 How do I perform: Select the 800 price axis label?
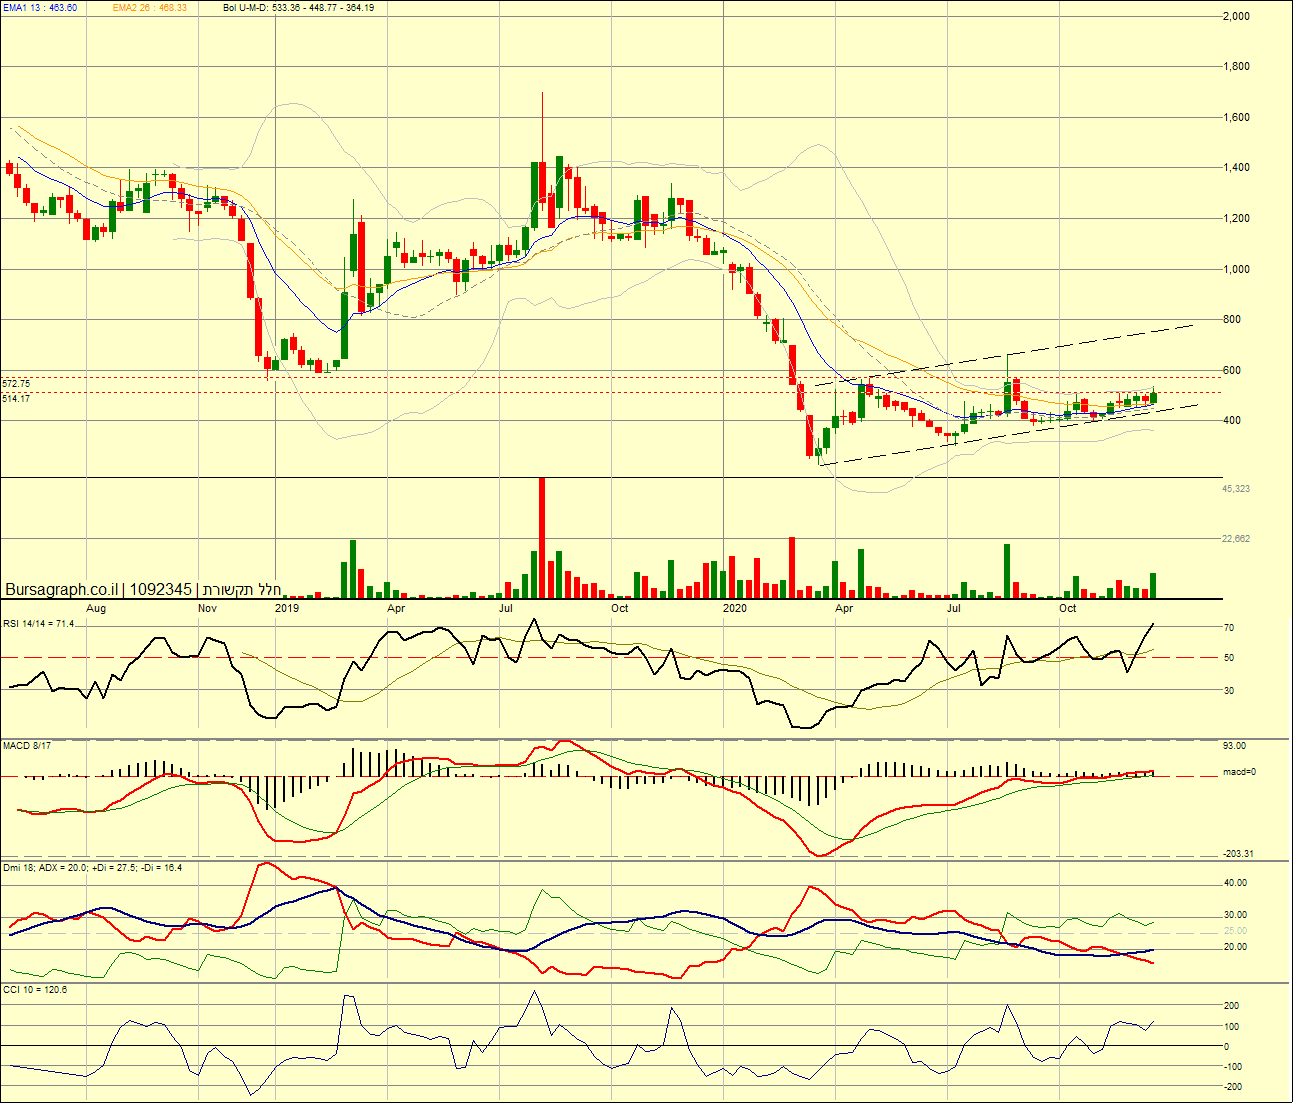1232,320
